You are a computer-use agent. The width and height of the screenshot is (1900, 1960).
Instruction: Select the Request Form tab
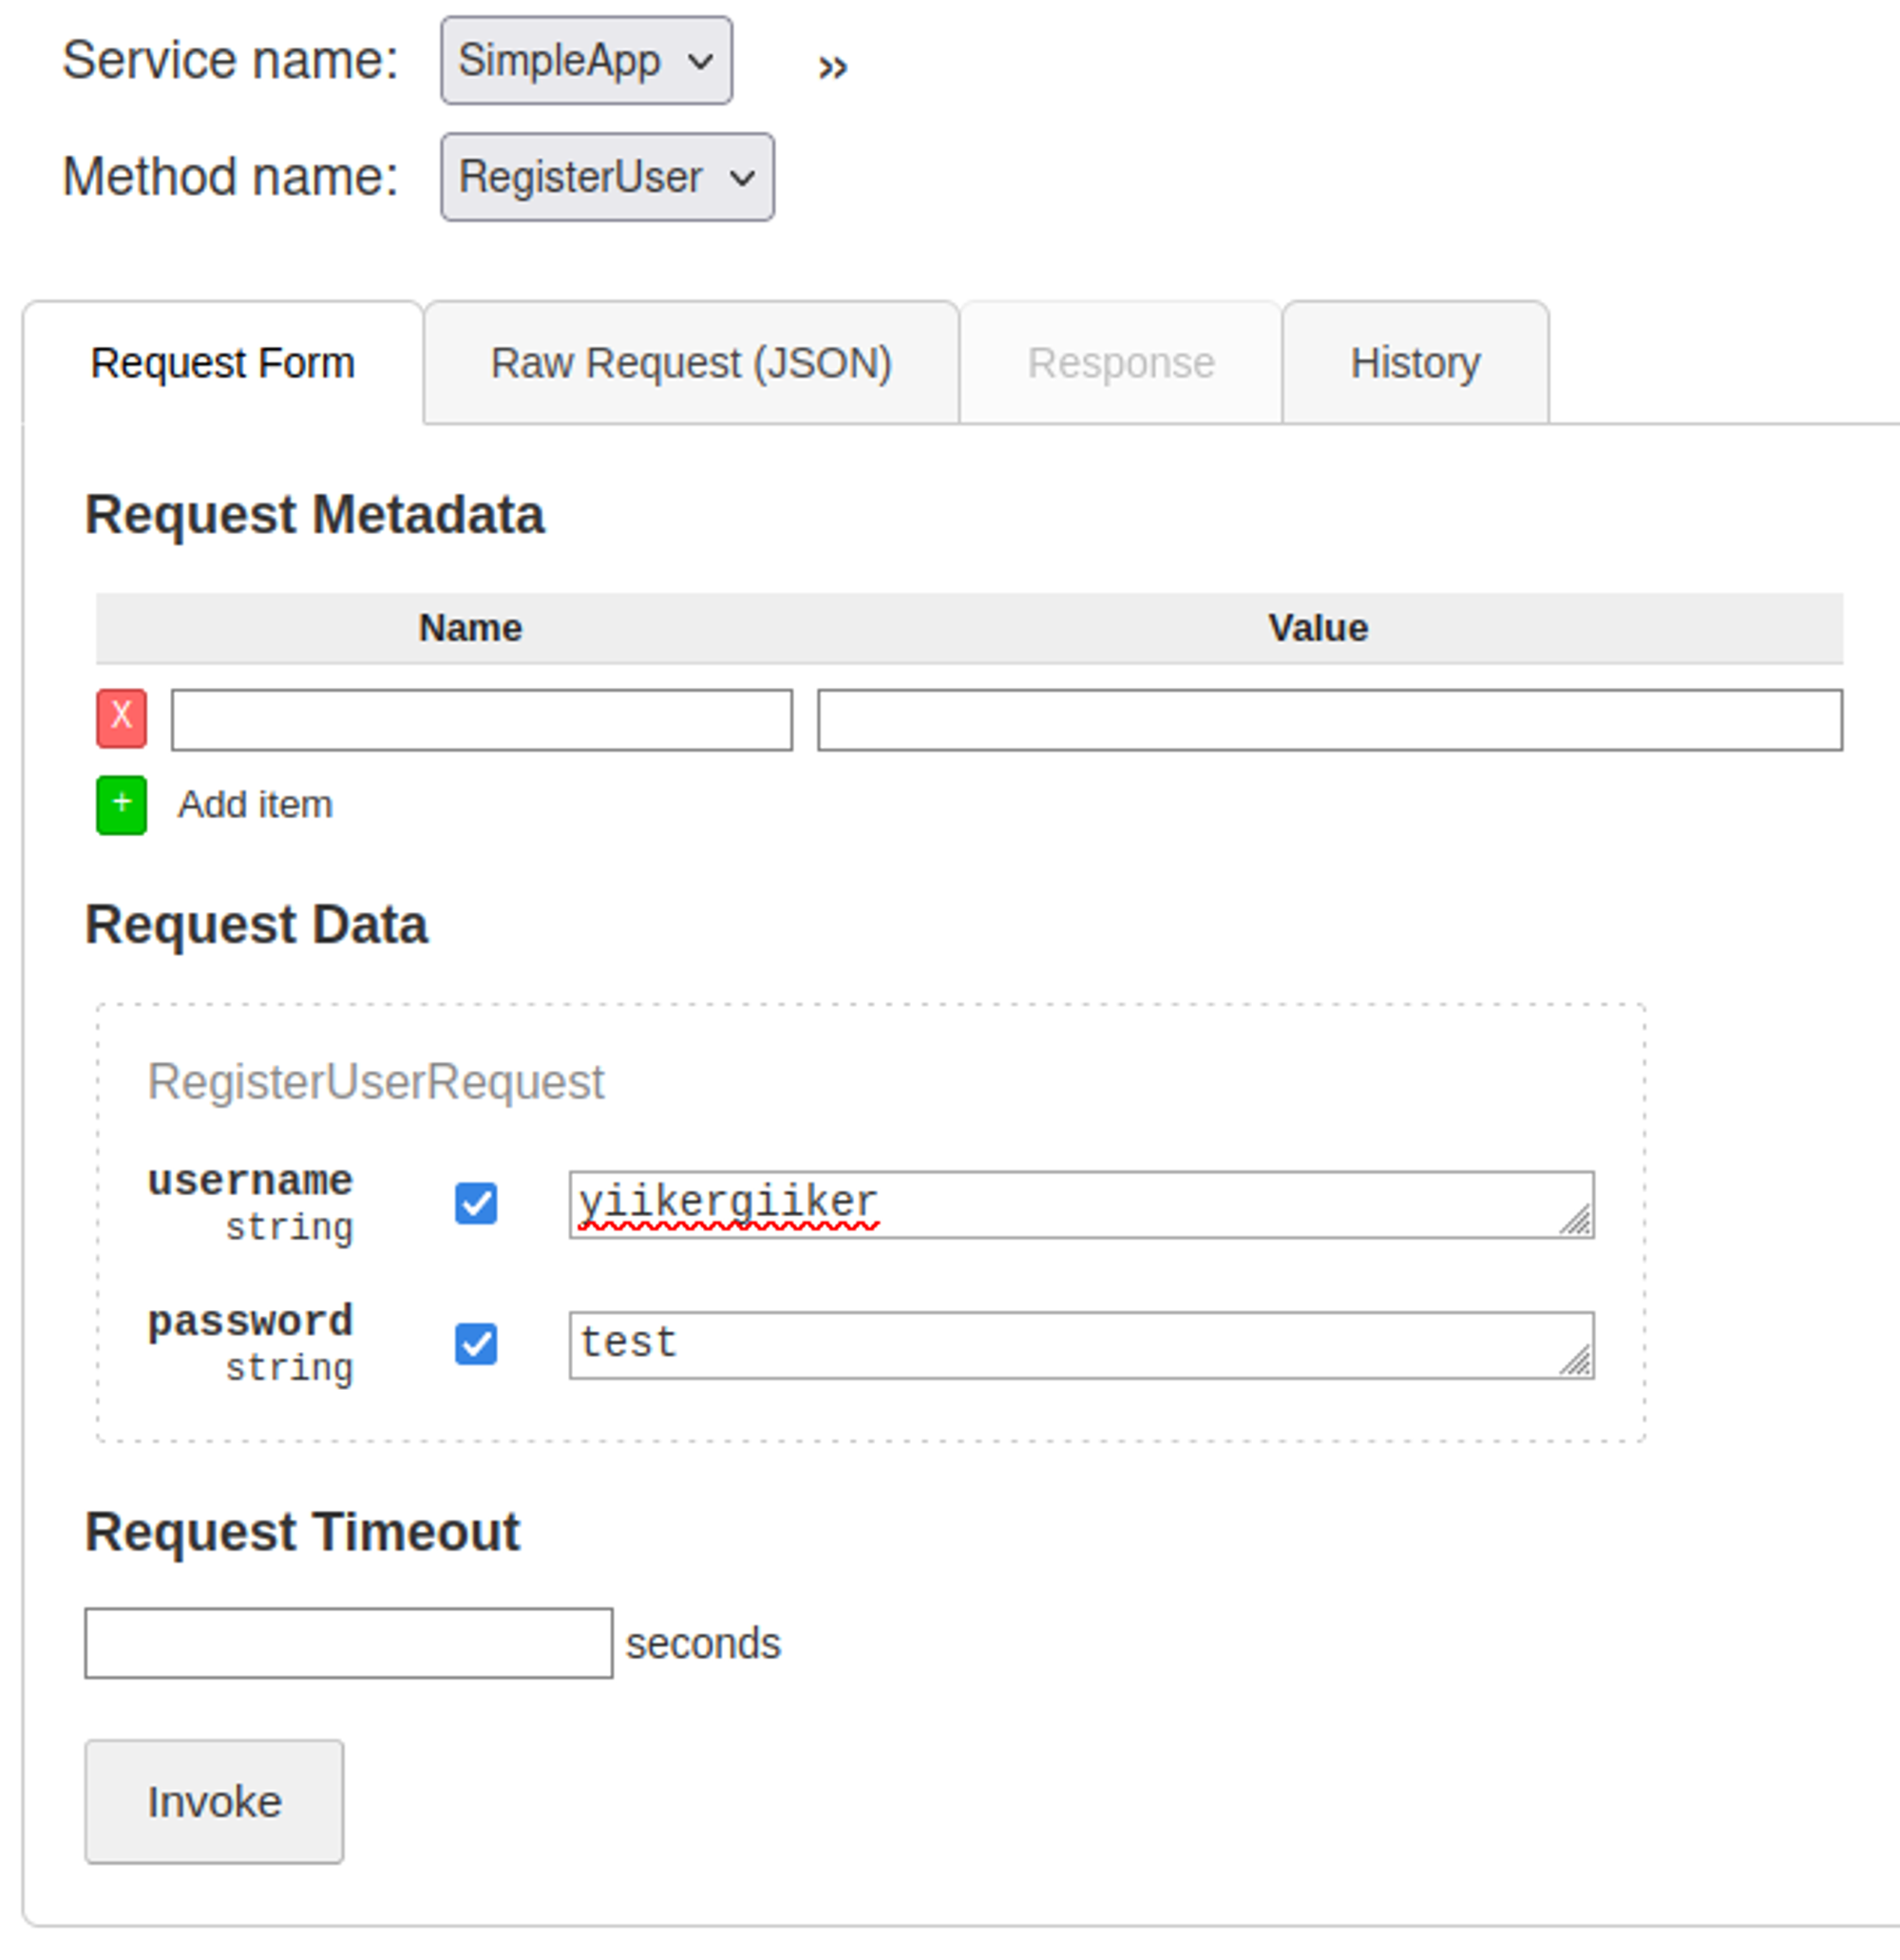[223, 363]
